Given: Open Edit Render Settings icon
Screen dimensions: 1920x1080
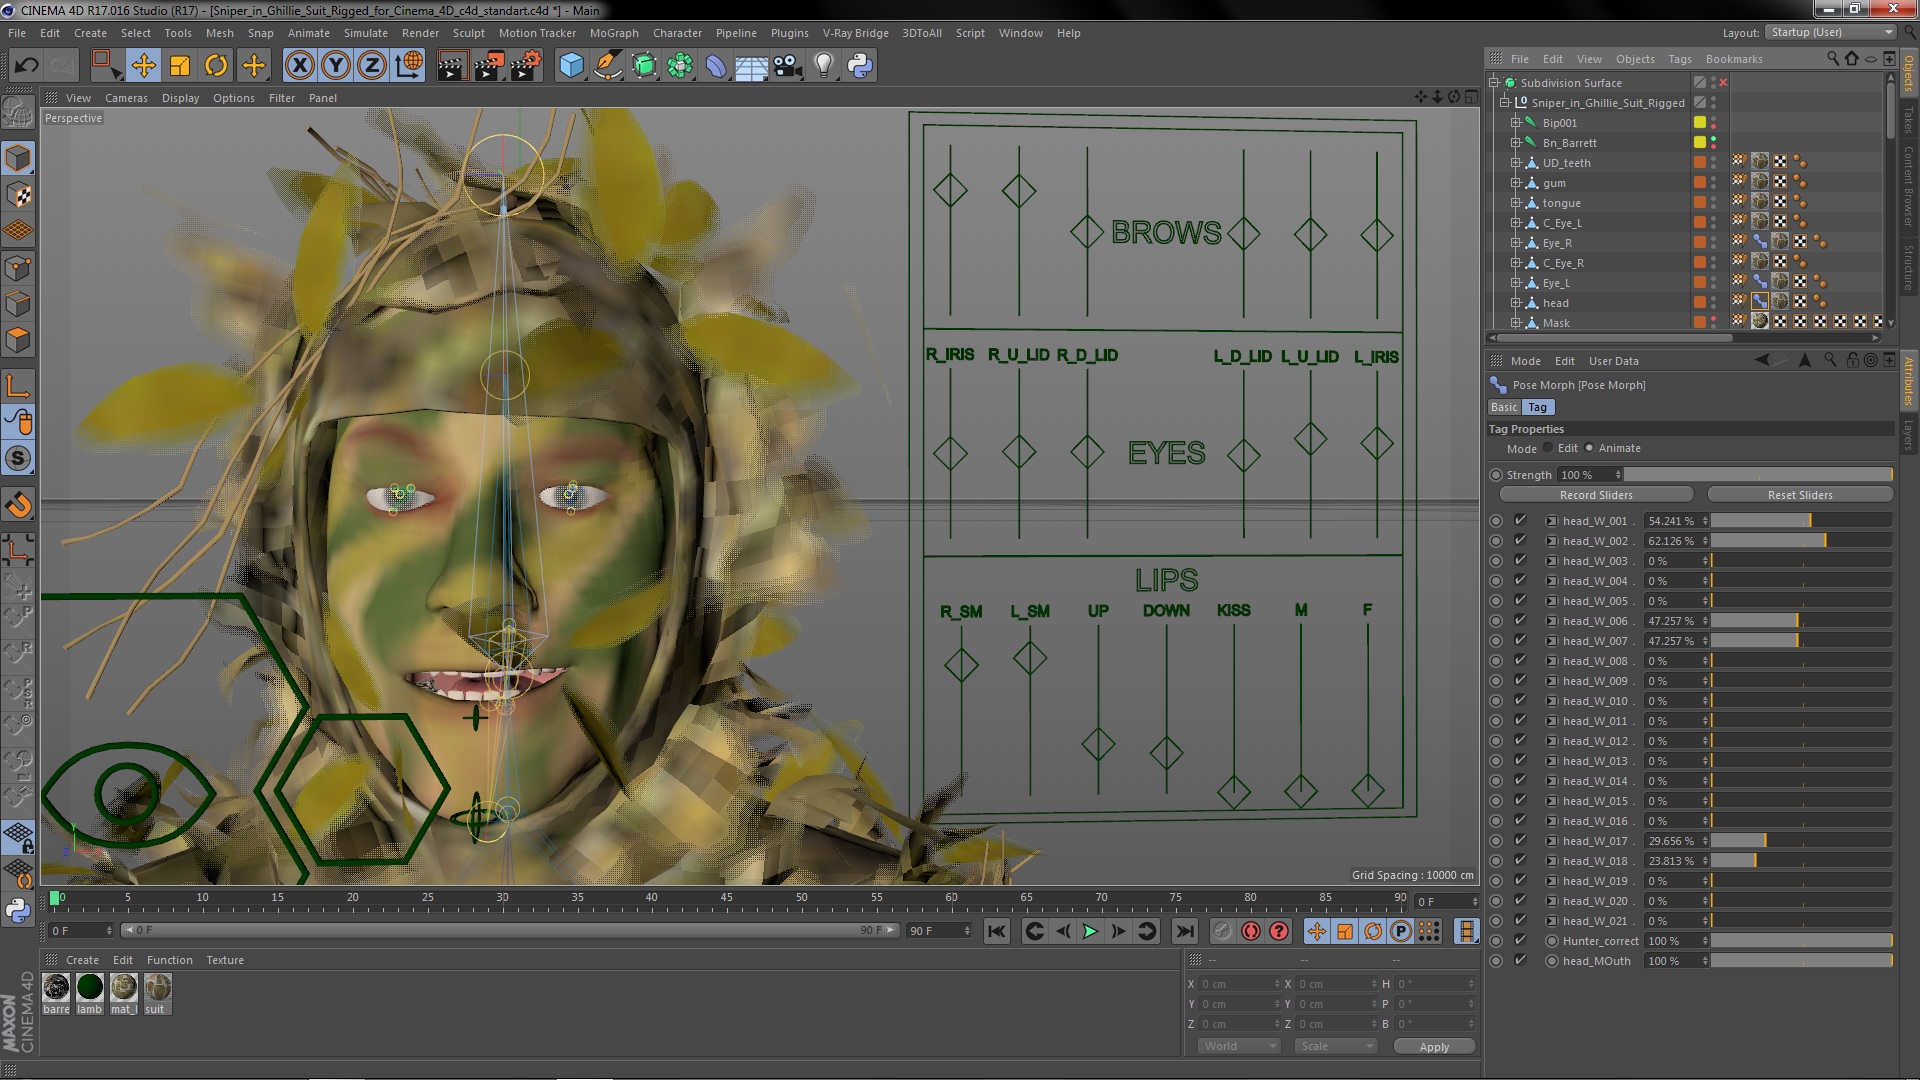Looking at the screenshot, I should click(525, 66).
